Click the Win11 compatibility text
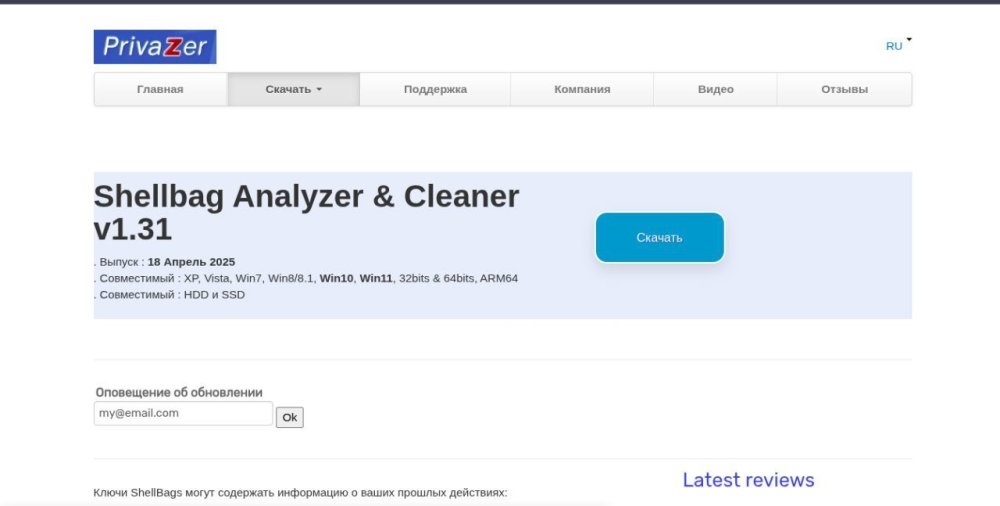The image size is (1000, 506). (376, 278)
